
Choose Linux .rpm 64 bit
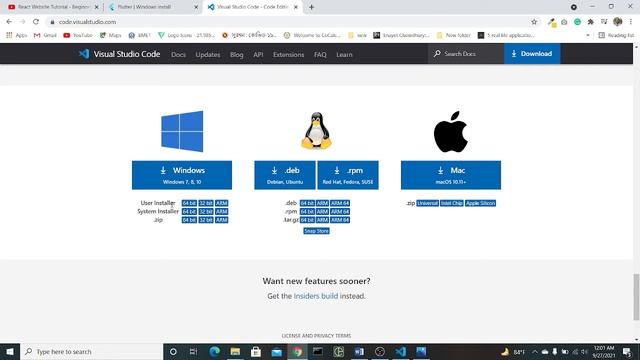coord(307,211)
